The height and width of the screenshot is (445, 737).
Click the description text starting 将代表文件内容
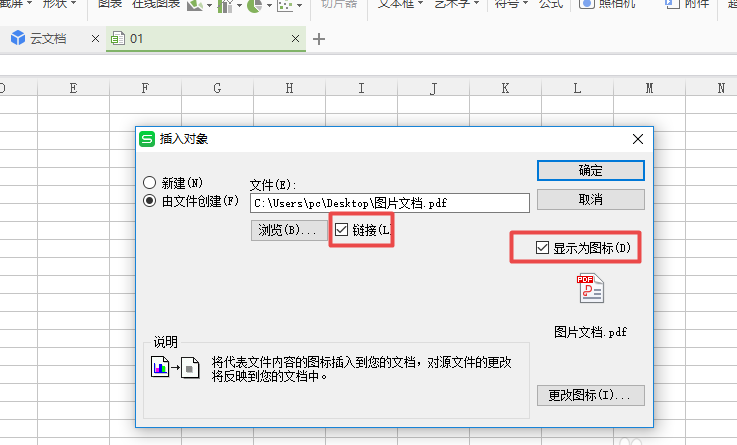(x=361, y=369)
